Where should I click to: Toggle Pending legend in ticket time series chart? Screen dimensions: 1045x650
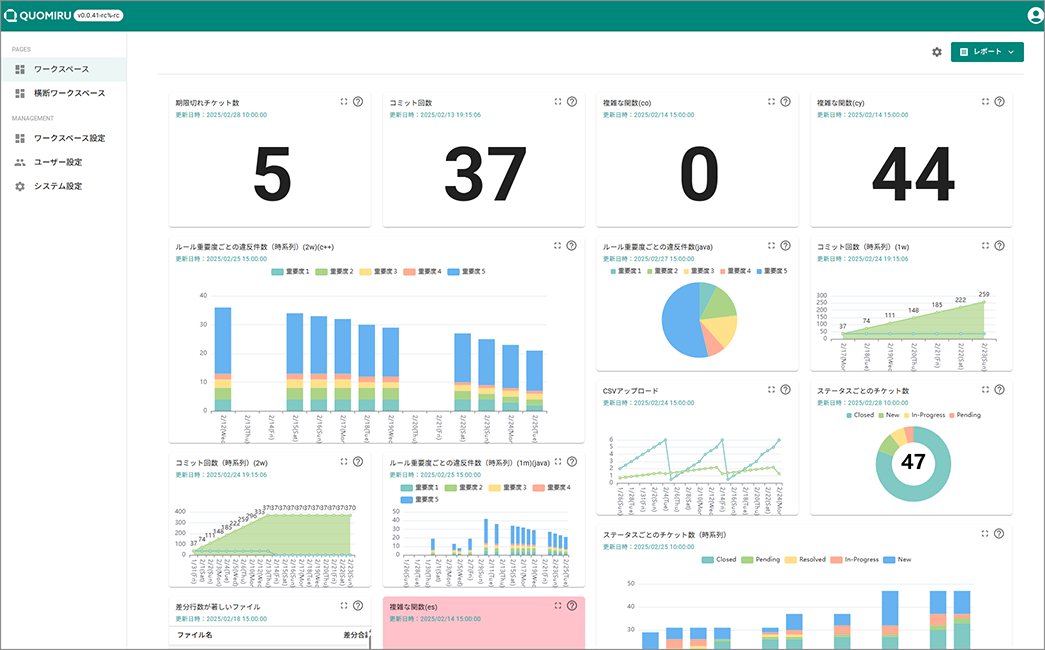pos(764,560)
